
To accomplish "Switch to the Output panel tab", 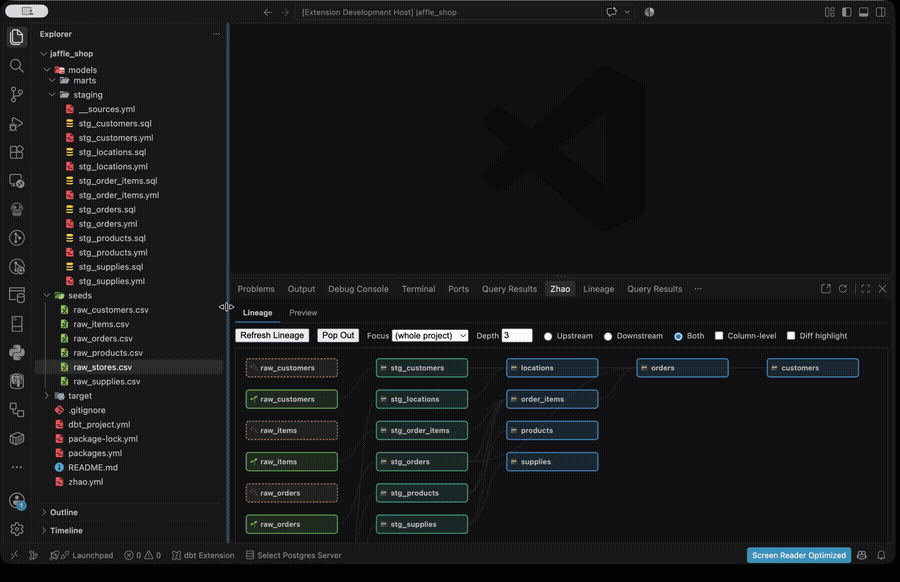I will click(x=301, y=289).
